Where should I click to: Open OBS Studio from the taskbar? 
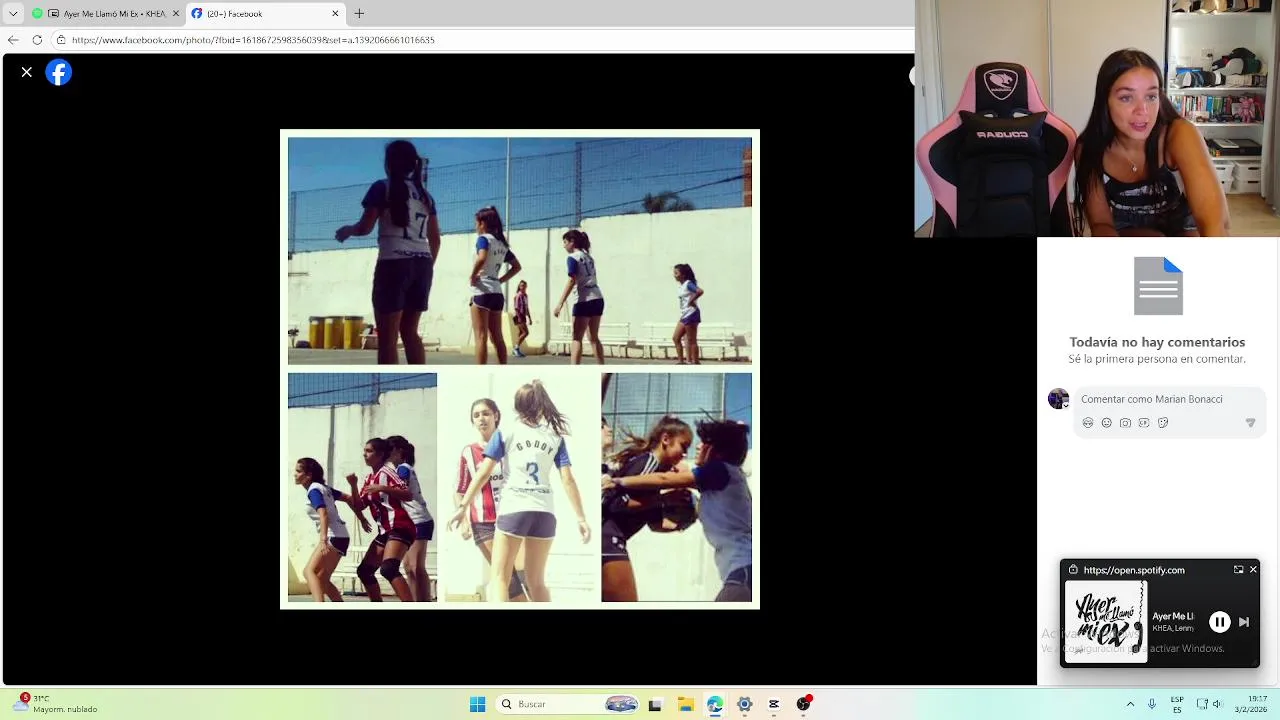pyautogui.click(x=803, y=704)
